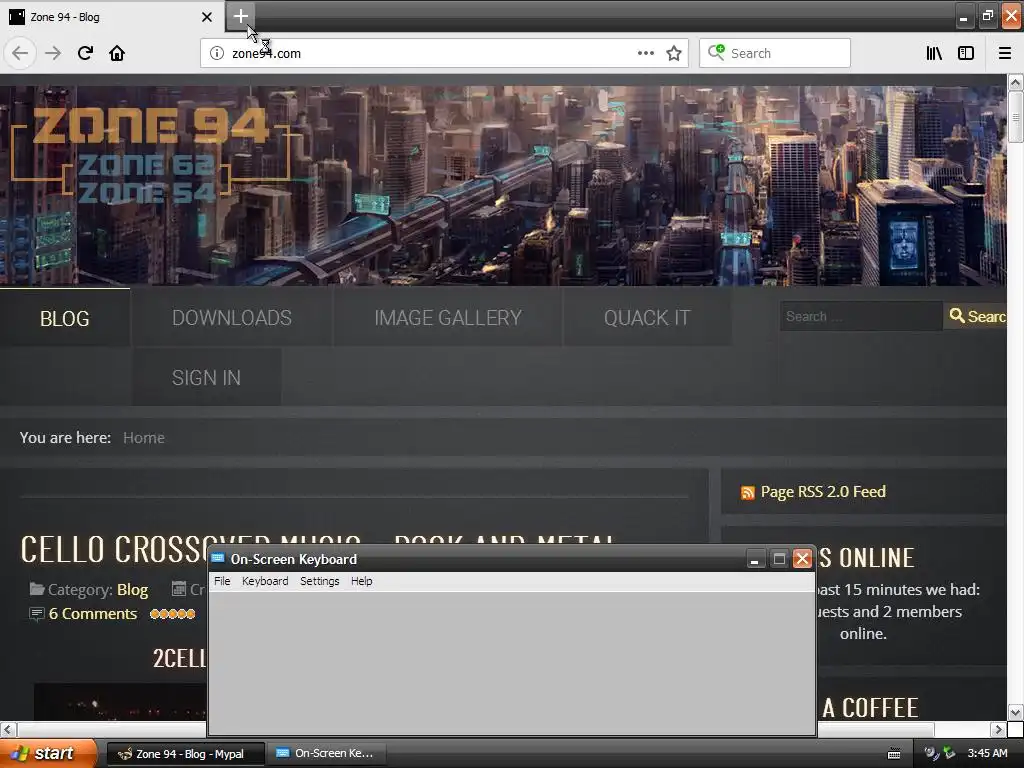Restore down the browser window
Viewport: 1024px width, 768px height.
pyautogui.click(x=987, y=16)
